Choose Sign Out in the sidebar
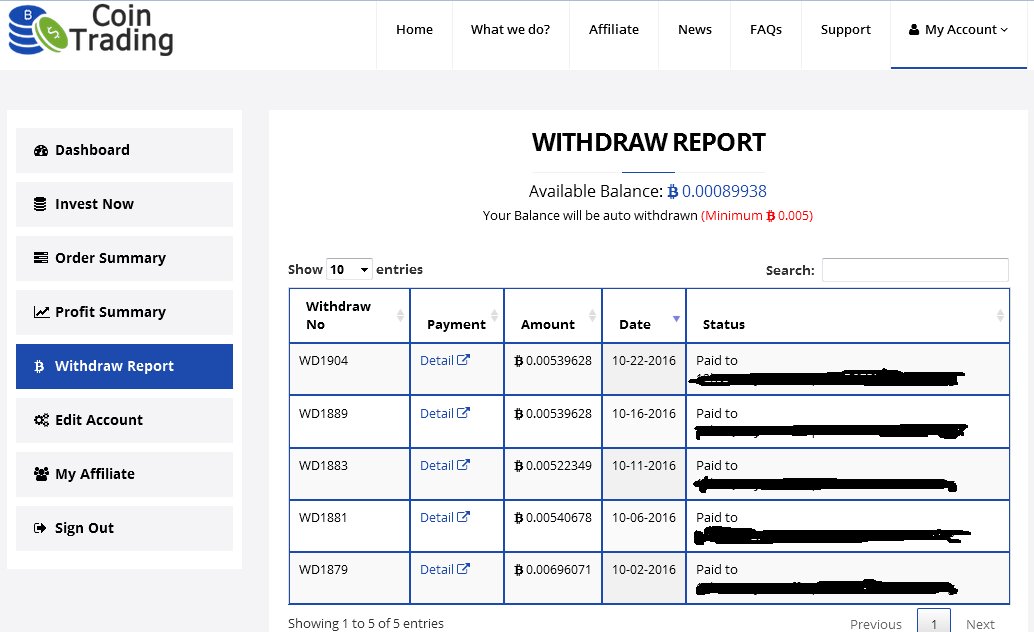 (124, 528)
